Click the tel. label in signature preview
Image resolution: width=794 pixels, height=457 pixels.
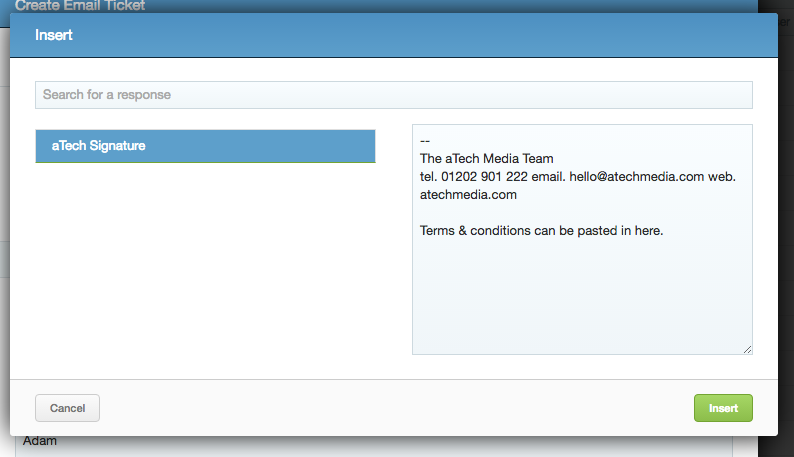tap(428, 177)
